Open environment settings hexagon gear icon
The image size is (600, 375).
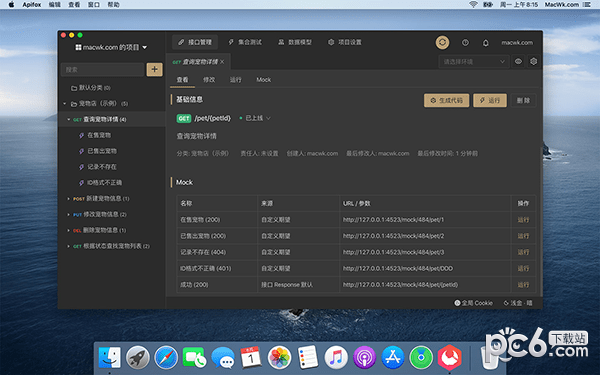pyautogui.click(x=533, y=62)
